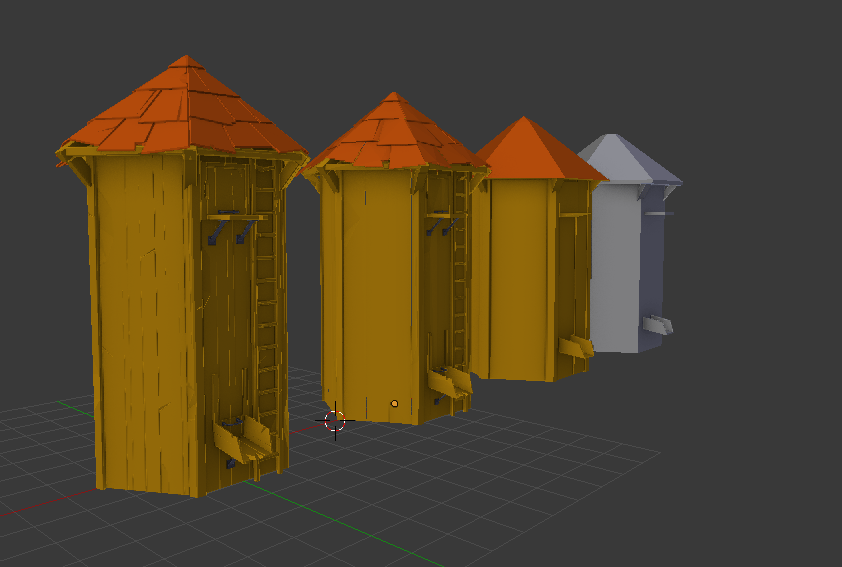Click the orange origin dot on the second silo
This screenshot has width=842, height=567.
[x=394, y=403]
